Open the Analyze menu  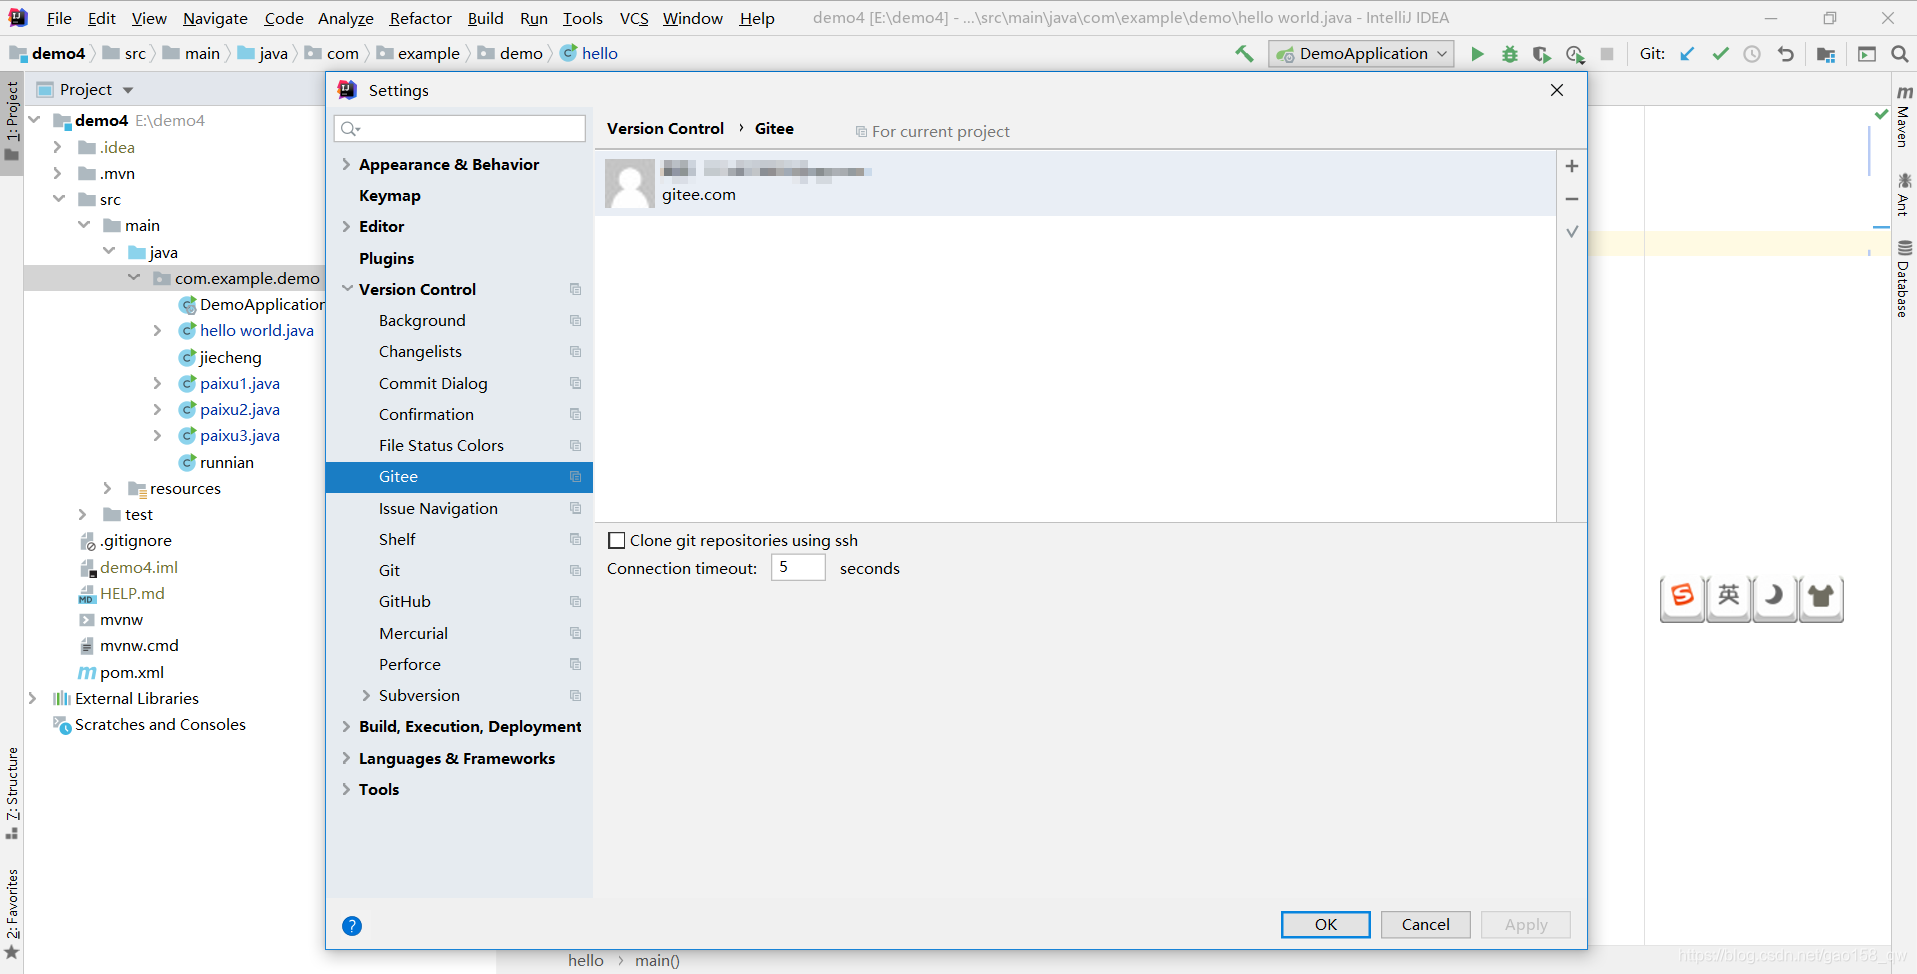[345, 18]
